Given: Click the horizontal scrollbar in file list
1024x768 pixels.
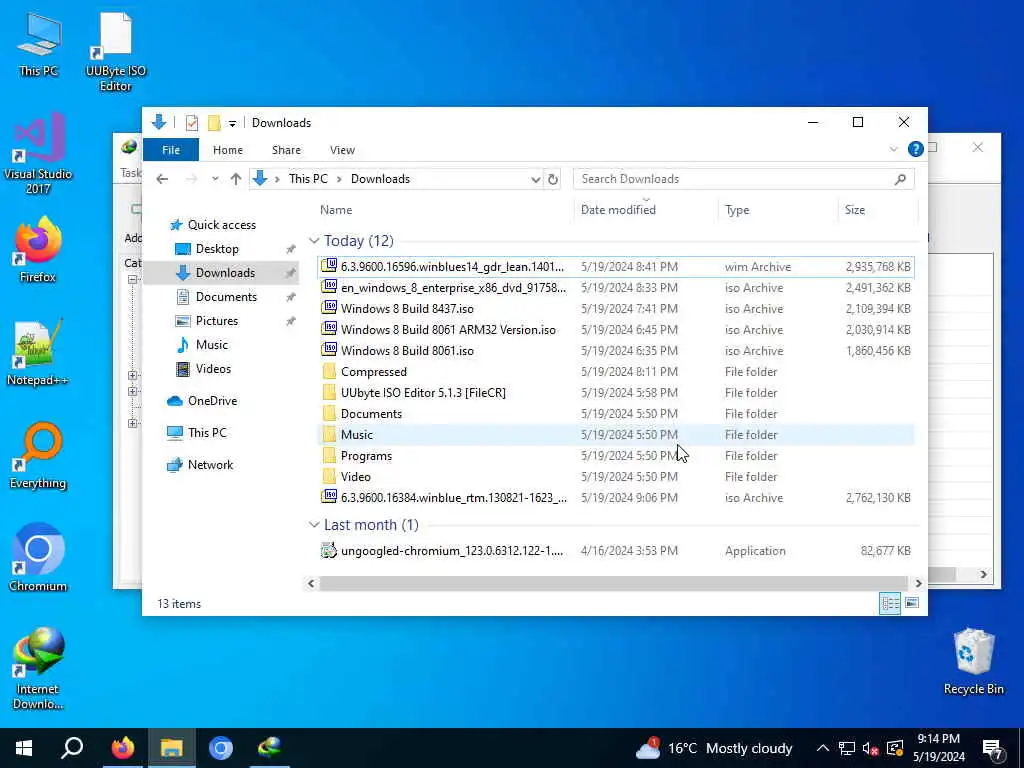Looking at the screenshot, I should (613, 583).
